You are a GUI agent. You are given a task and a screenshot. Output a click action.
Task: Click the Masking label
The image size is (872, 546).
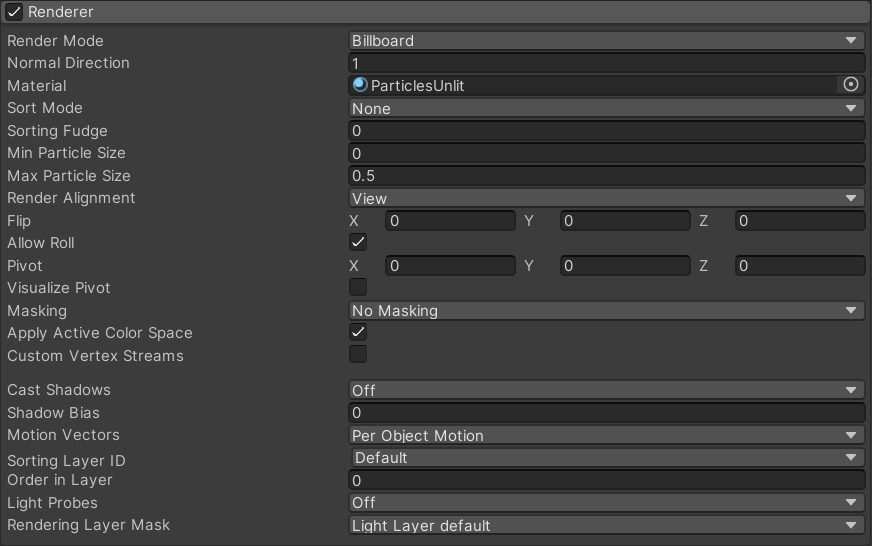click(37, 311)
